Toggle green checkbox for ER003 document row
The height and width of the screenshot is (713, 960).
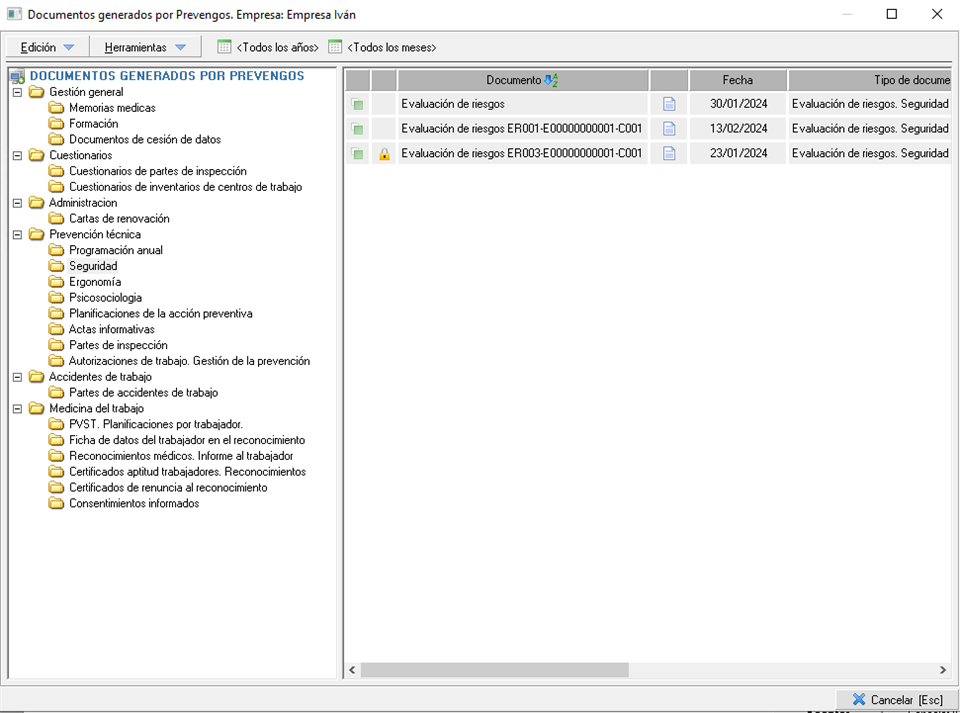358,154
